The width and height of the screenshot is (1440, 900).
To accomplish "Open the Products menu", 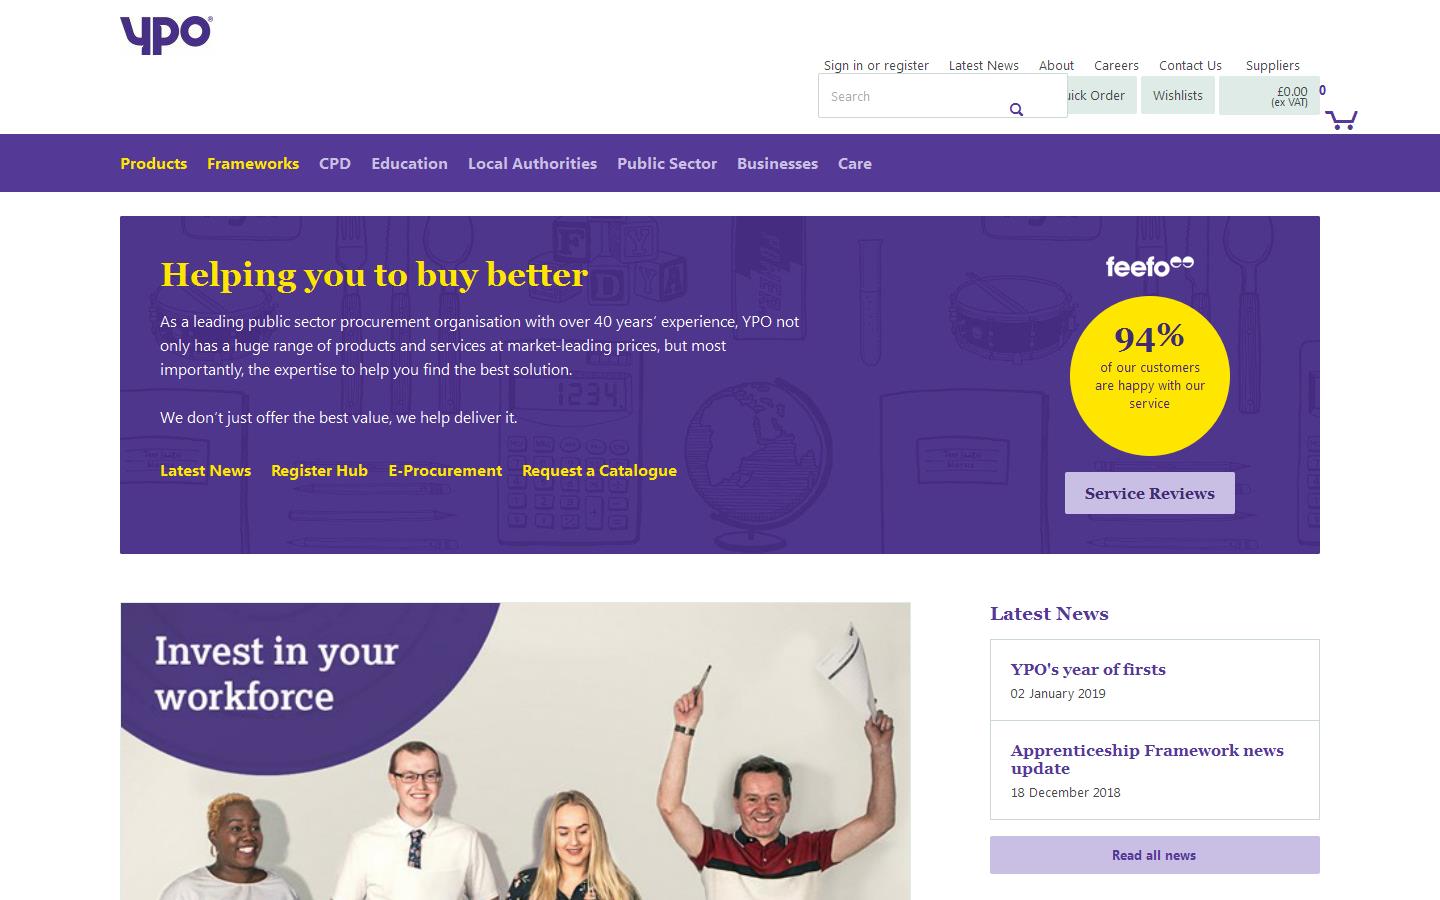I will (x=153, y=163).
